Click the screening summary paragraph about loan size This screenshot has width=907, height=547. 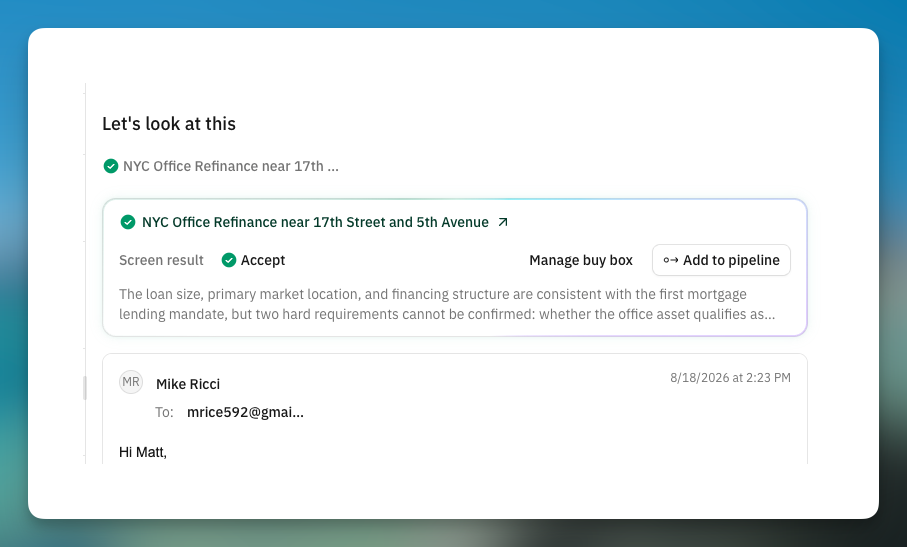pyautogui.click(x=447, y=304)
